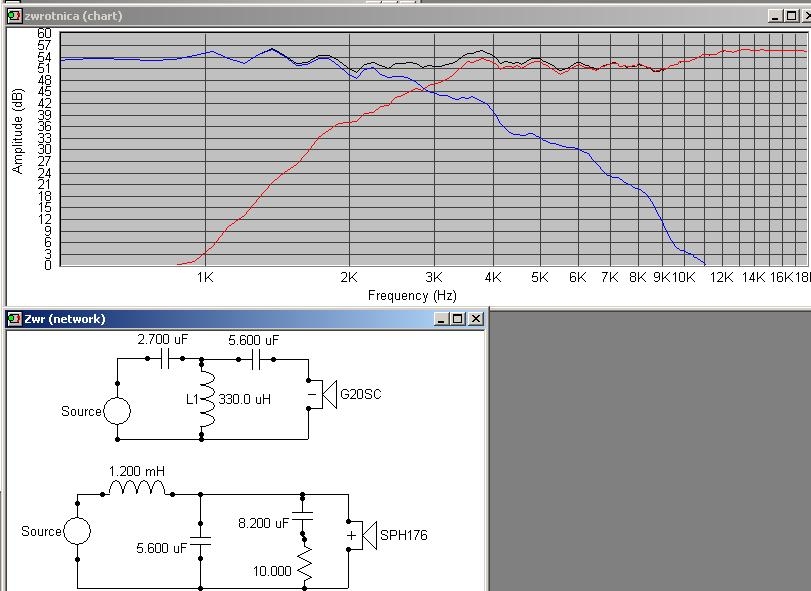
Task: Close the Zwr network window
Action: pyautogui.click(x=476, y=319)
